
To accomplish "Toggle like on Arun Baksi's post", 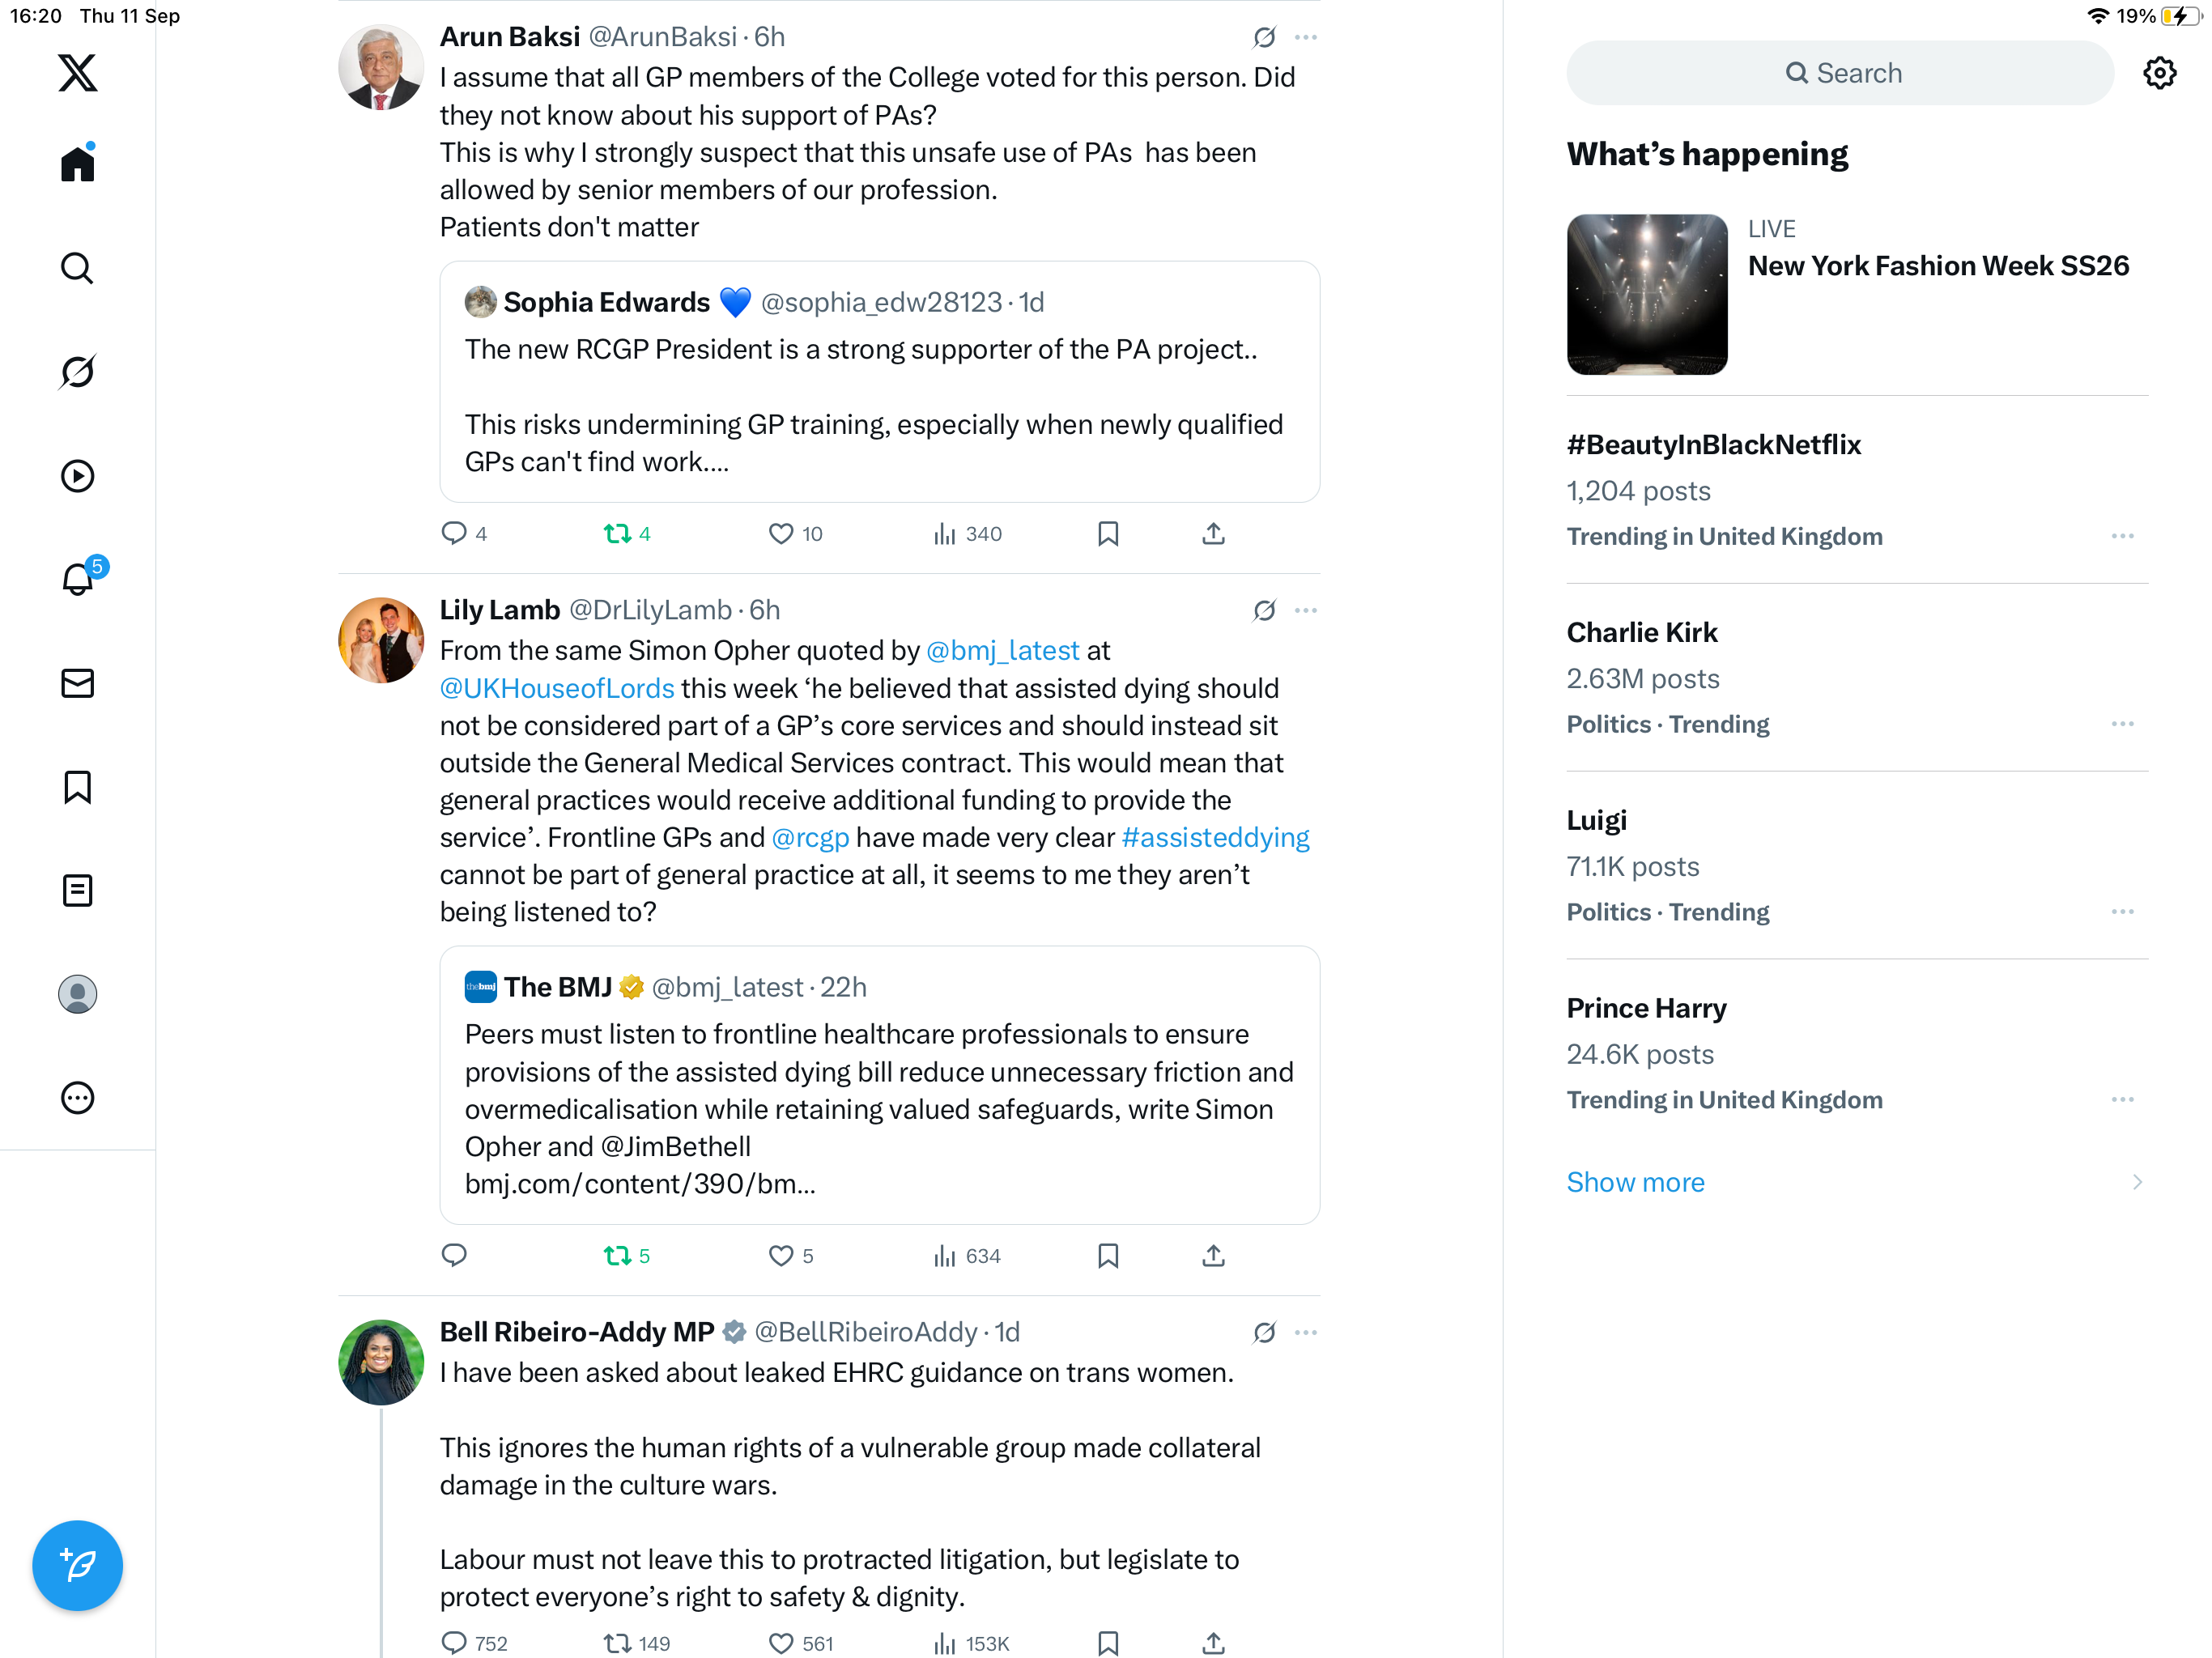I will coord(781,534).
